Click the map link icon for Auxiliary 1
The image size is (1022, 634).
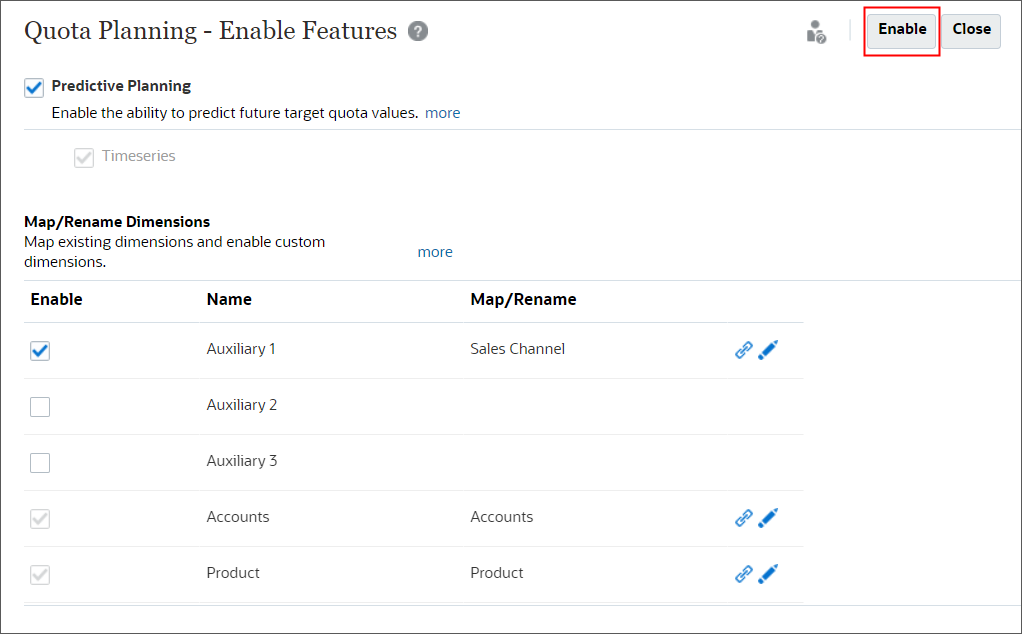click(x=743, y=350)
